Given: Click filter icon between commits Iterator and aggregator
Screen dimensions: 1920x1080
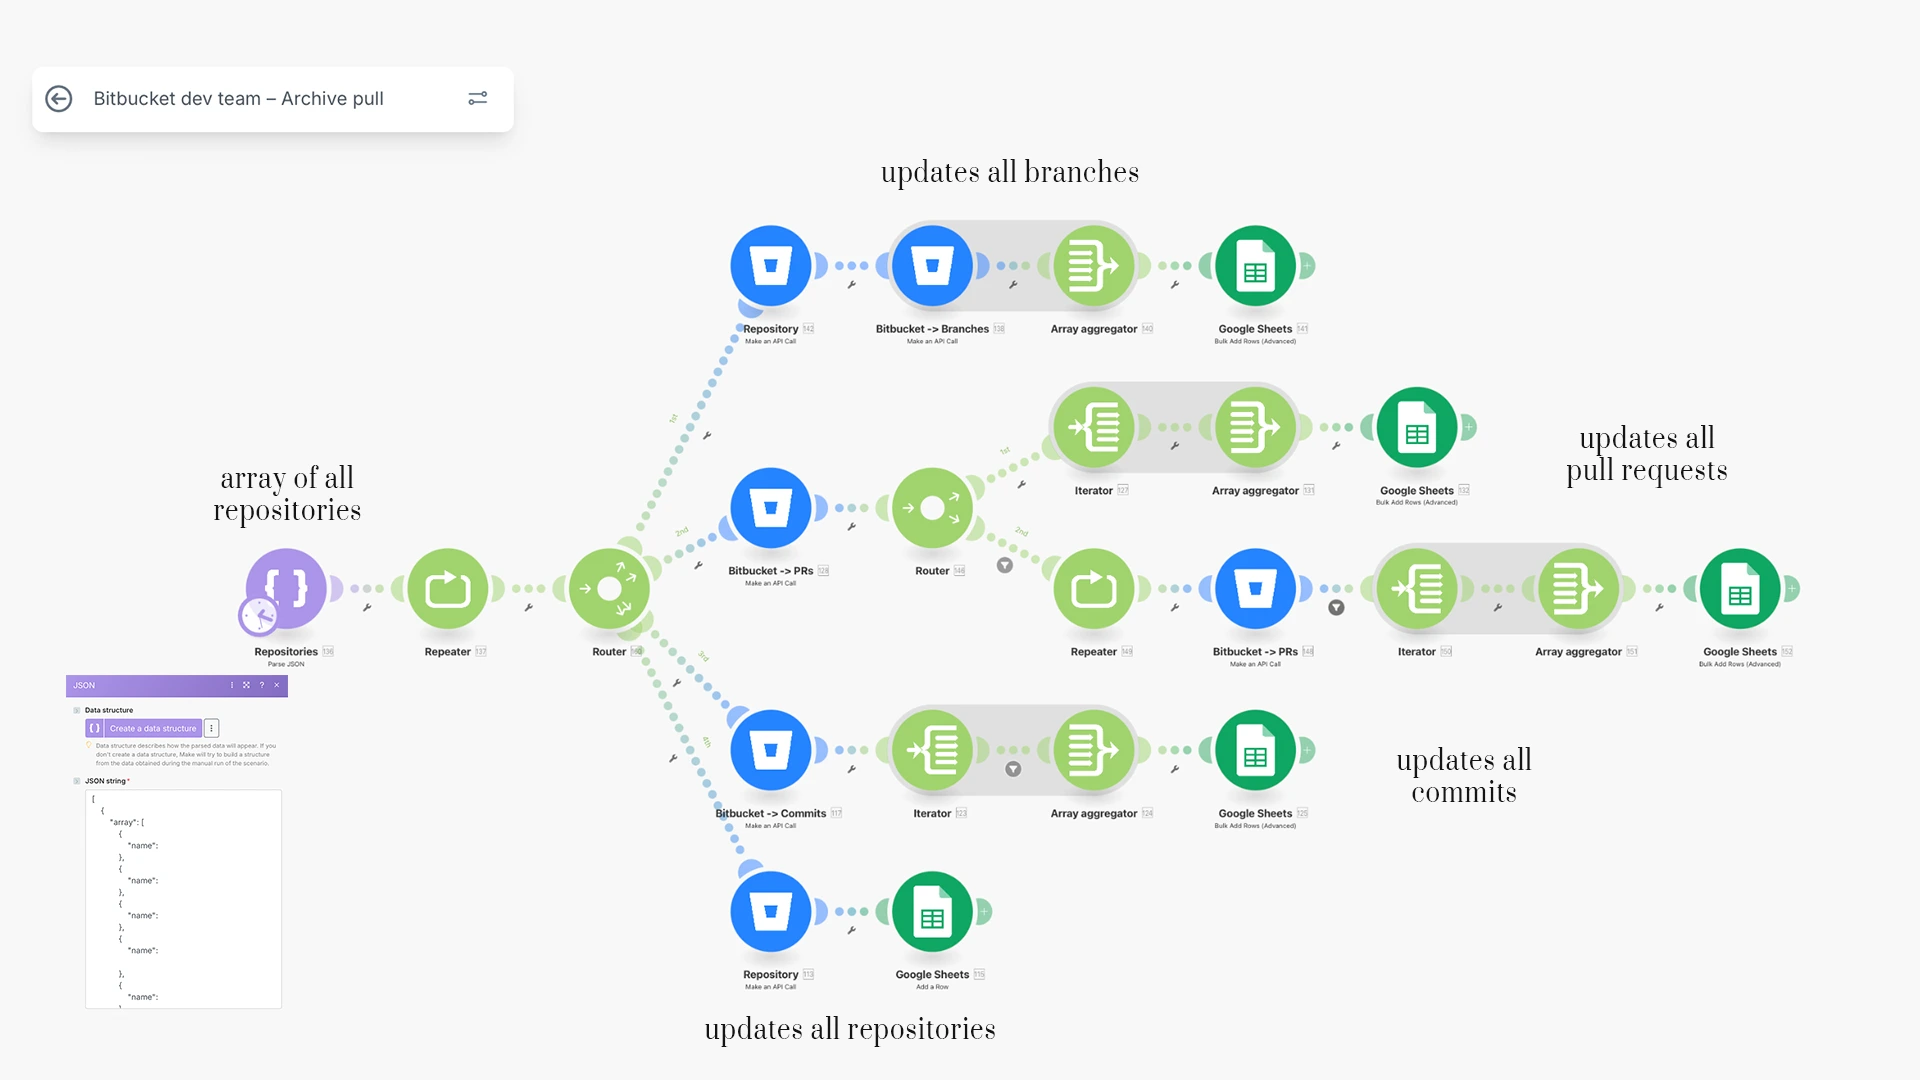Looking at the screenshot, I should tap(1013, 769).
